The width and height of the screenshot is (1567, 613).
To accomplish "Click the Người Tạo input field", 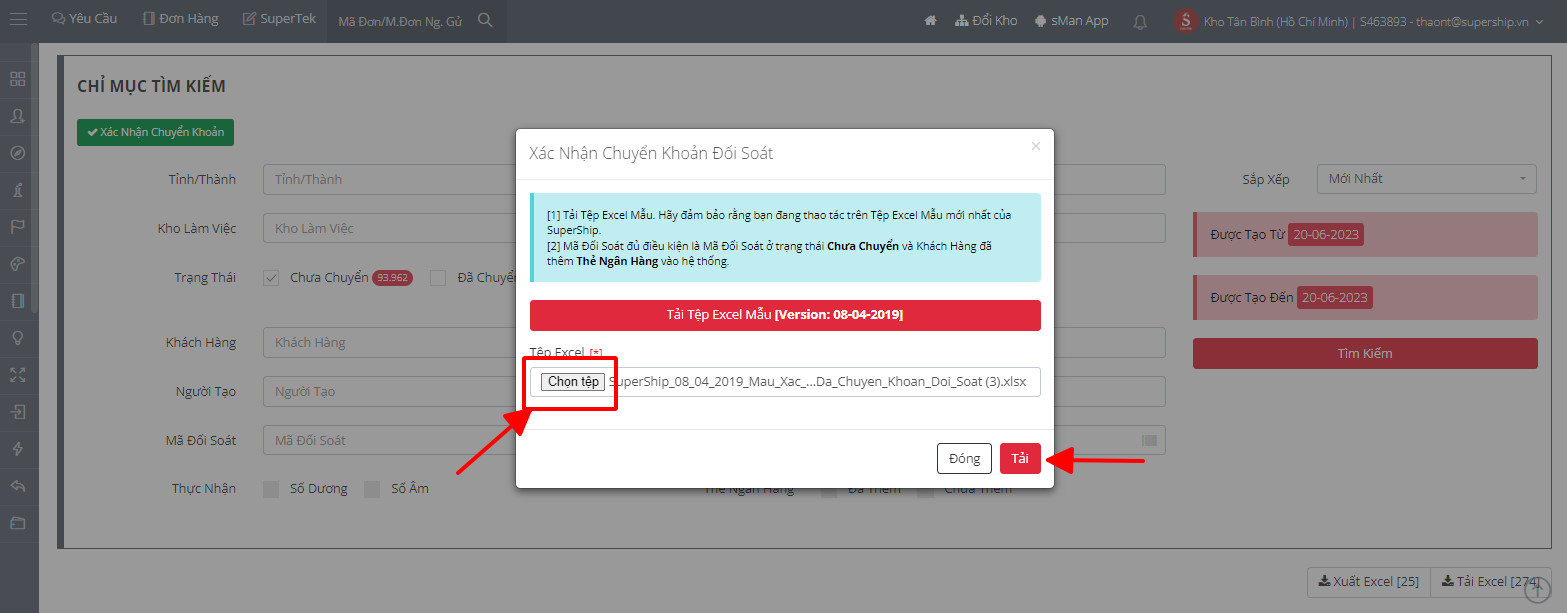I will tap(389, 391).
